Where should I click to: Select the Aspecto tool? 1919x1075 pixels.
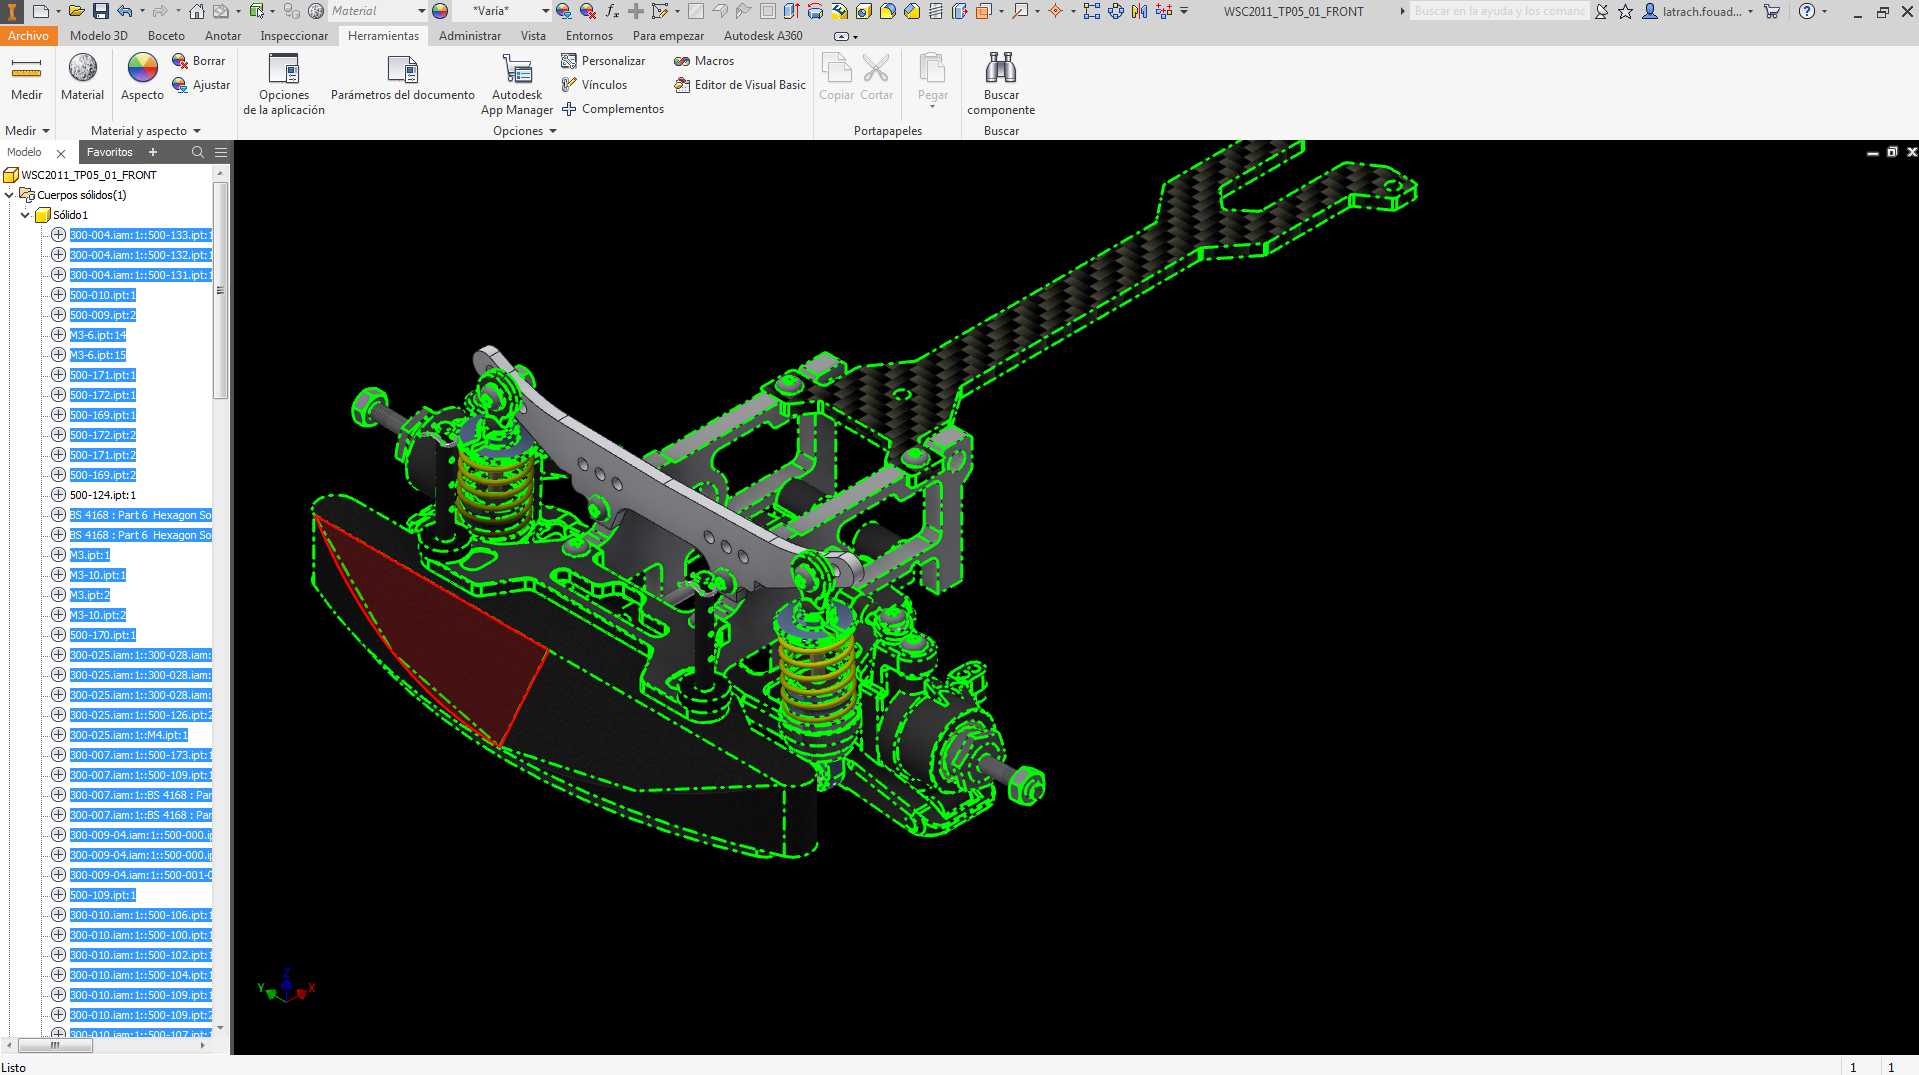[141, 80]
